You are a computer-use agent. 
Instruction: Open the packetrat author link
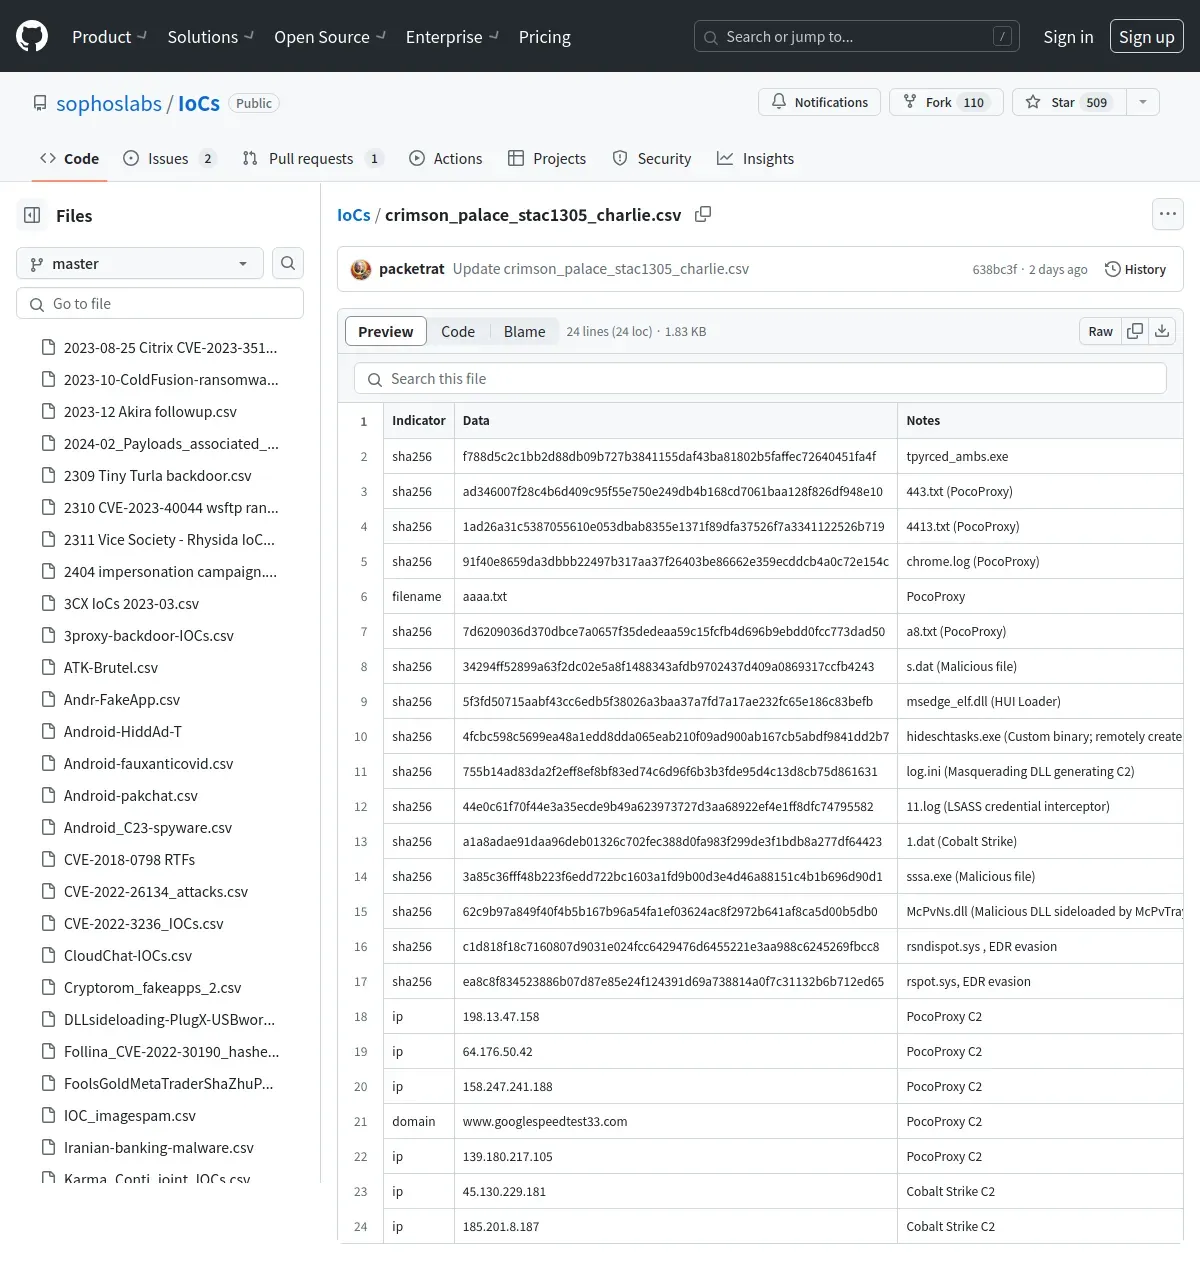pyautogui.click(x=412, y=269)
